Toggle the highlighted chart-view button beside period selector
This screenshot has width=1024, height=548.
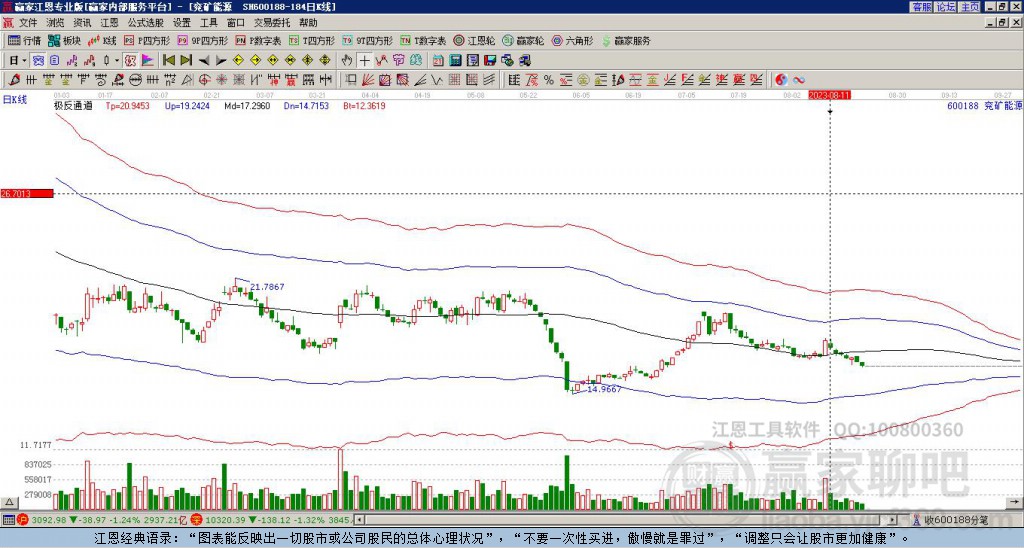click(38, 61)
